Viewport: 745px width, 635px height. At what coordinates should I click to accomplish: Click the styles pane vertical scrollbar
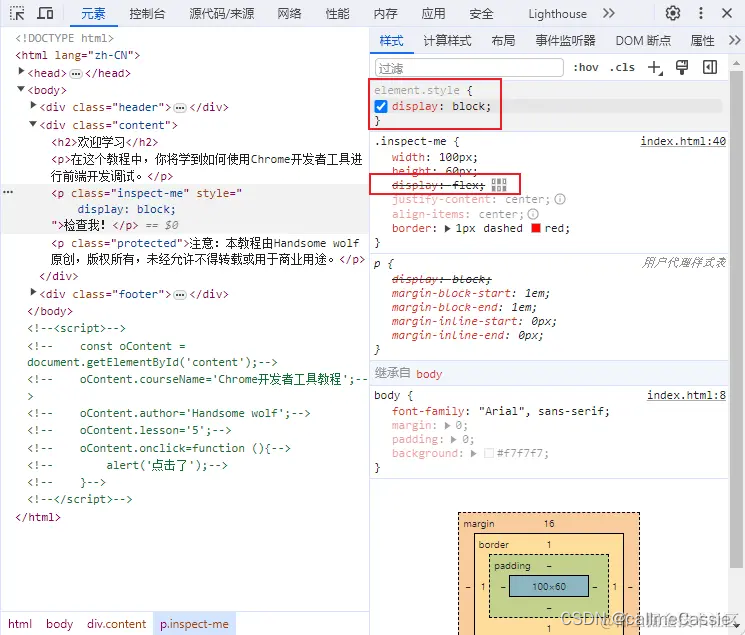pyautogui.click(x=736, y=318)
